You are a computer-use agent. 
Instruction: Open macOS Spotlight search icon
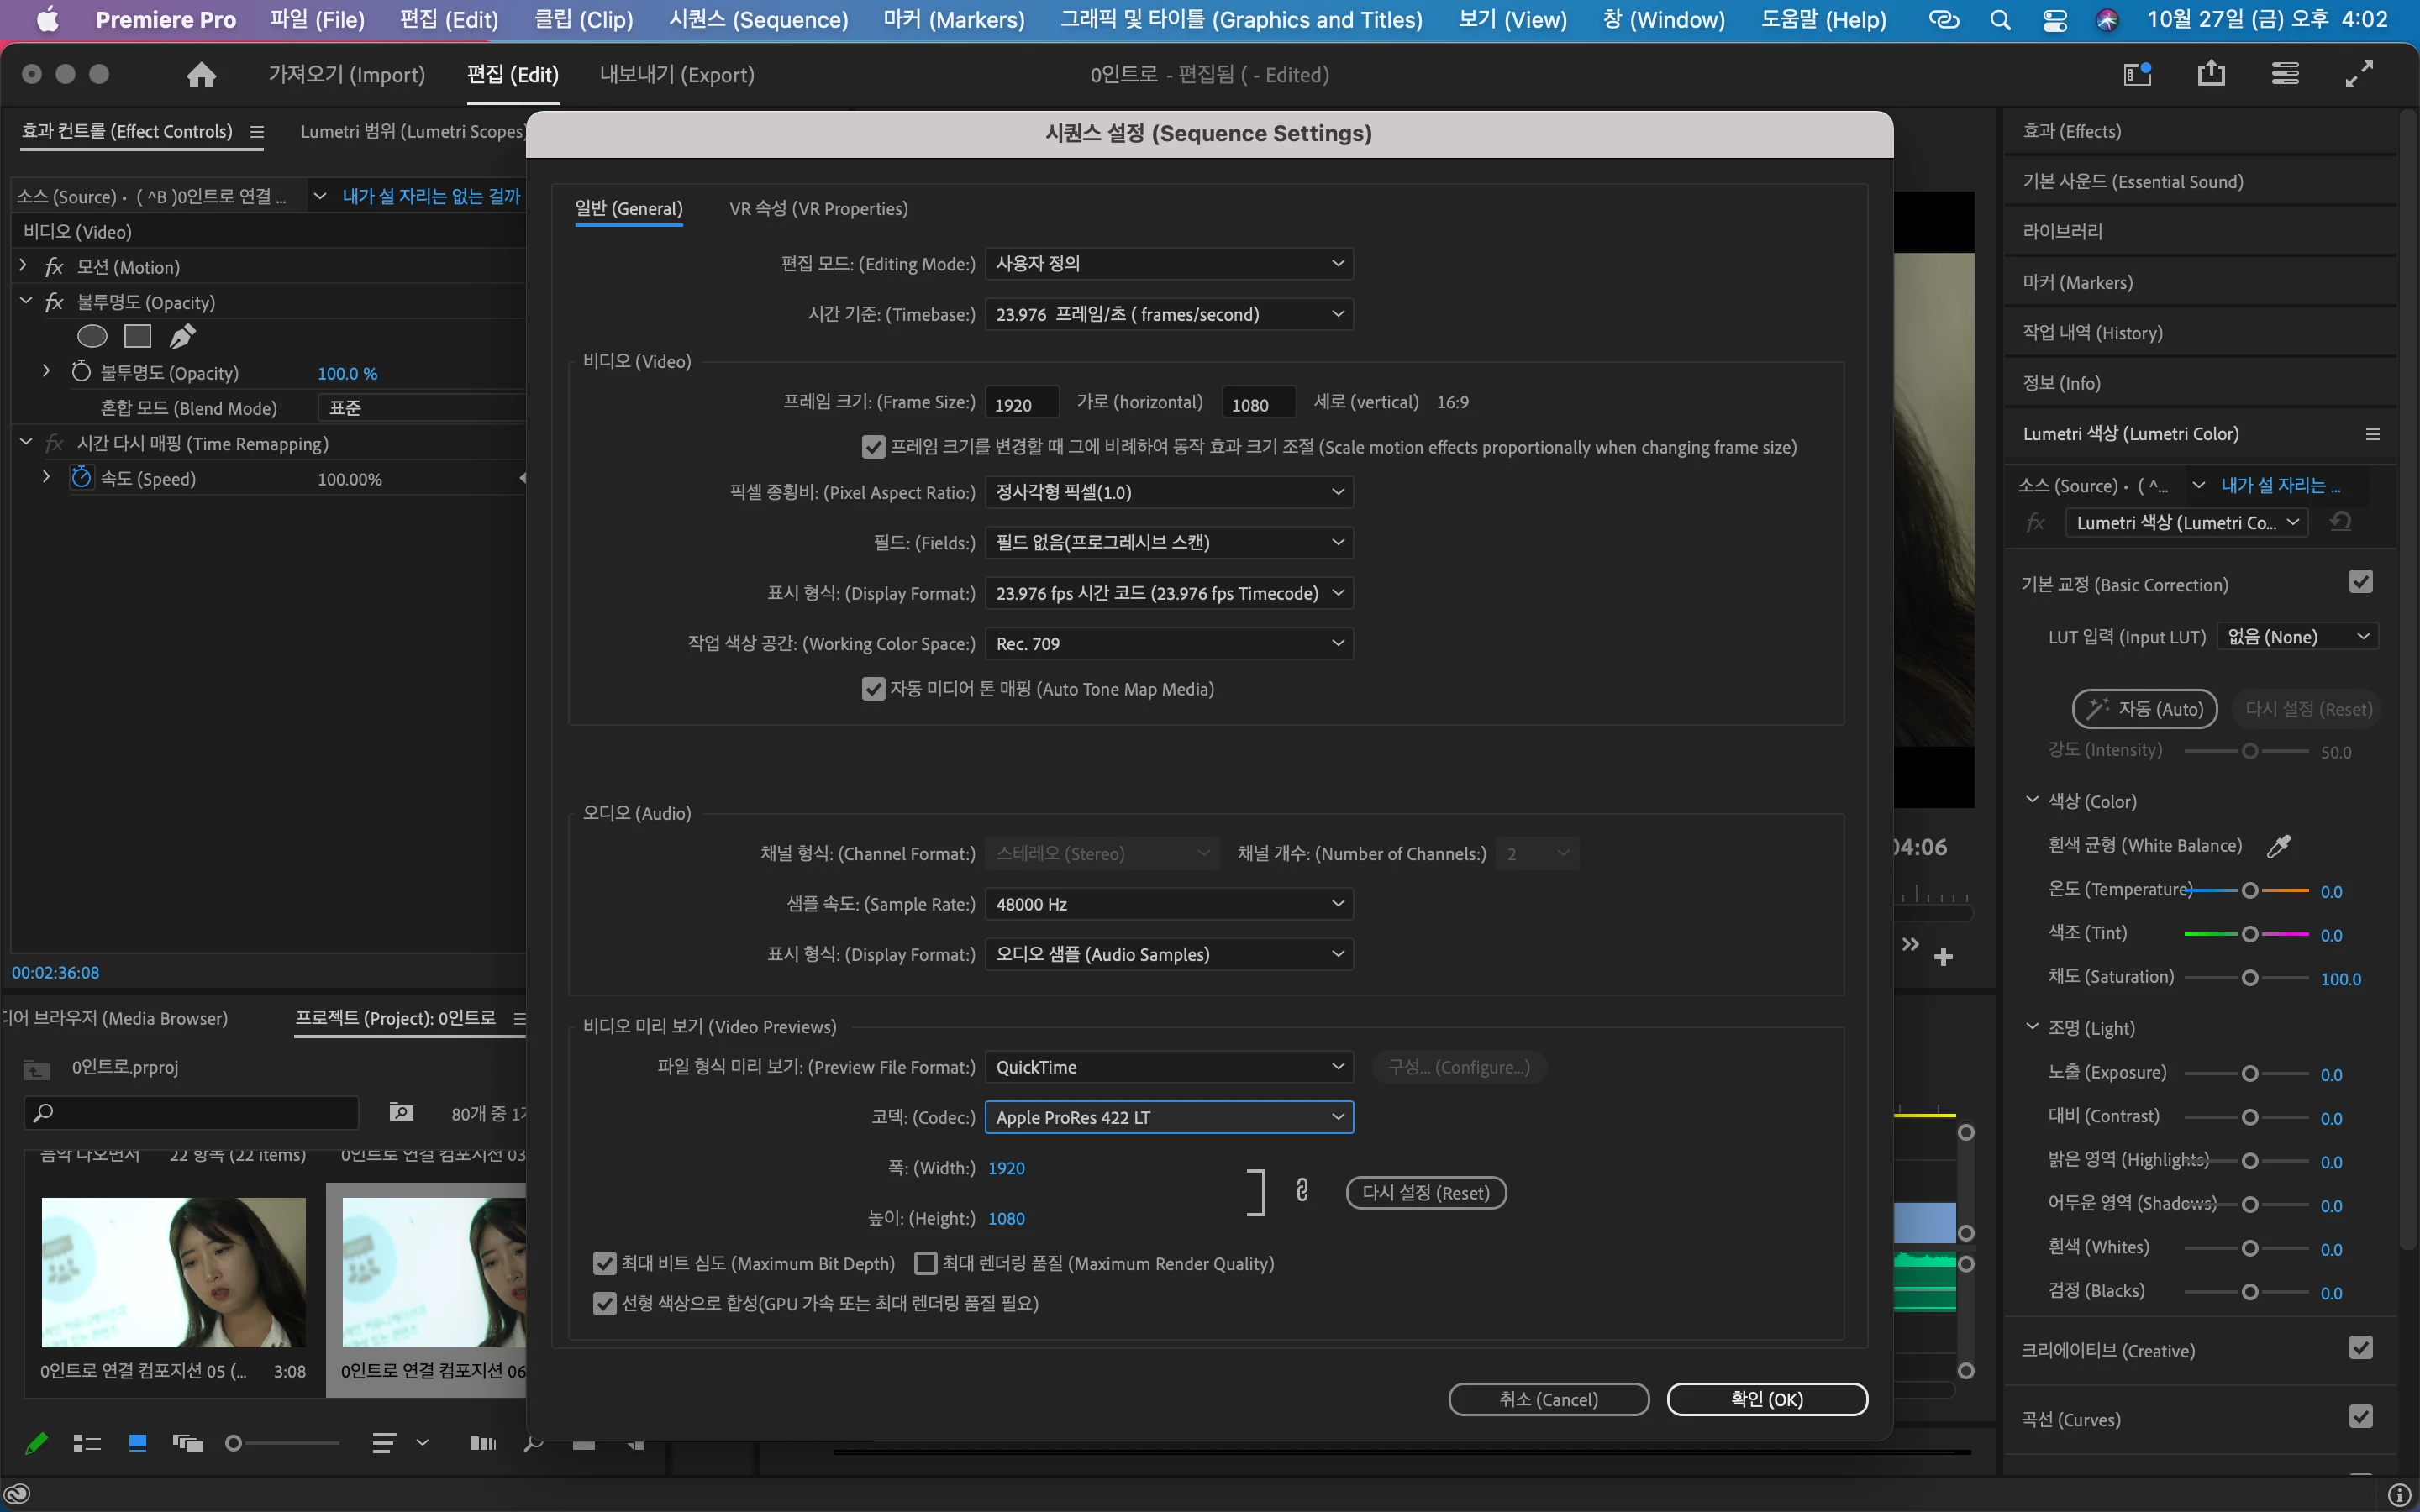point(2000,20)
